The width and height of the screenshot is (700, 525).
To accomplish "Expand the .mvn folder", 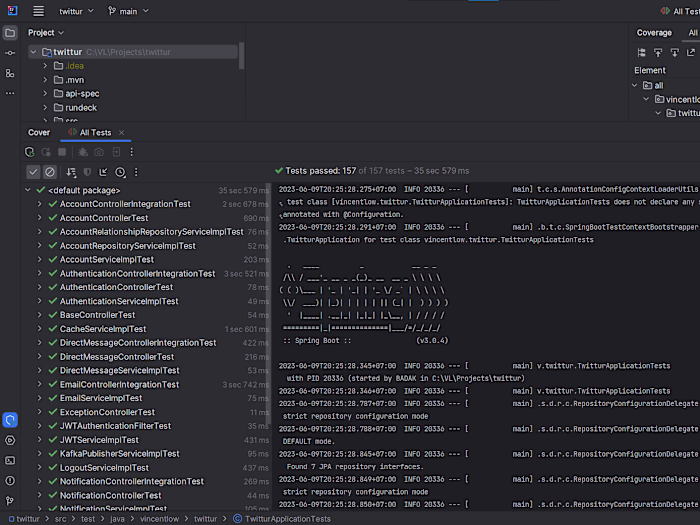I will [45, 80].
